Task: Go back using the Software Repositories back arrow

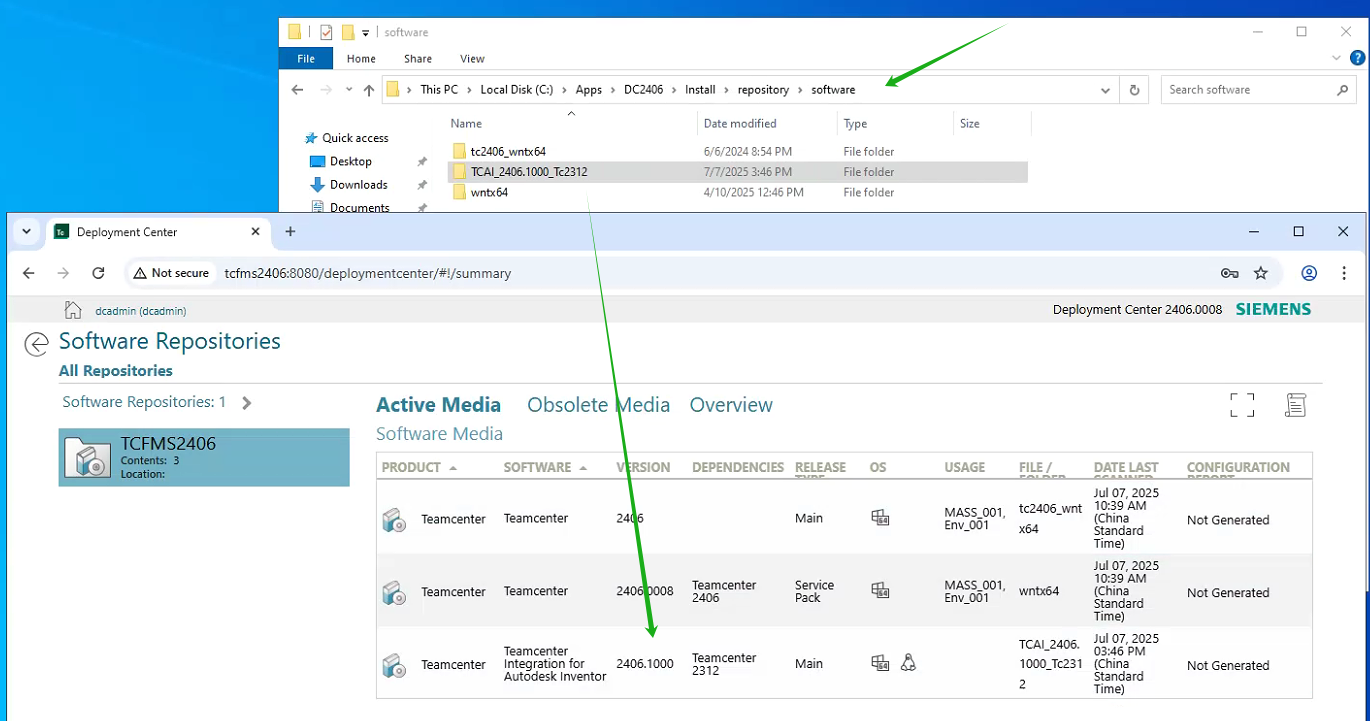Action: click(x=36, y=344)
